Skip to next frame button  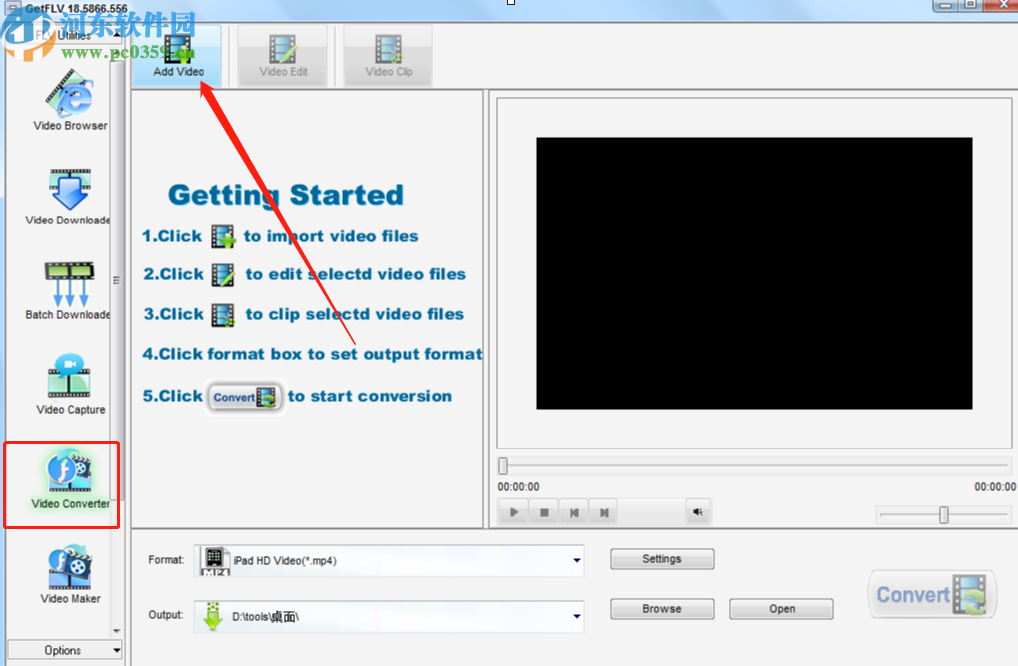(604, 512)
